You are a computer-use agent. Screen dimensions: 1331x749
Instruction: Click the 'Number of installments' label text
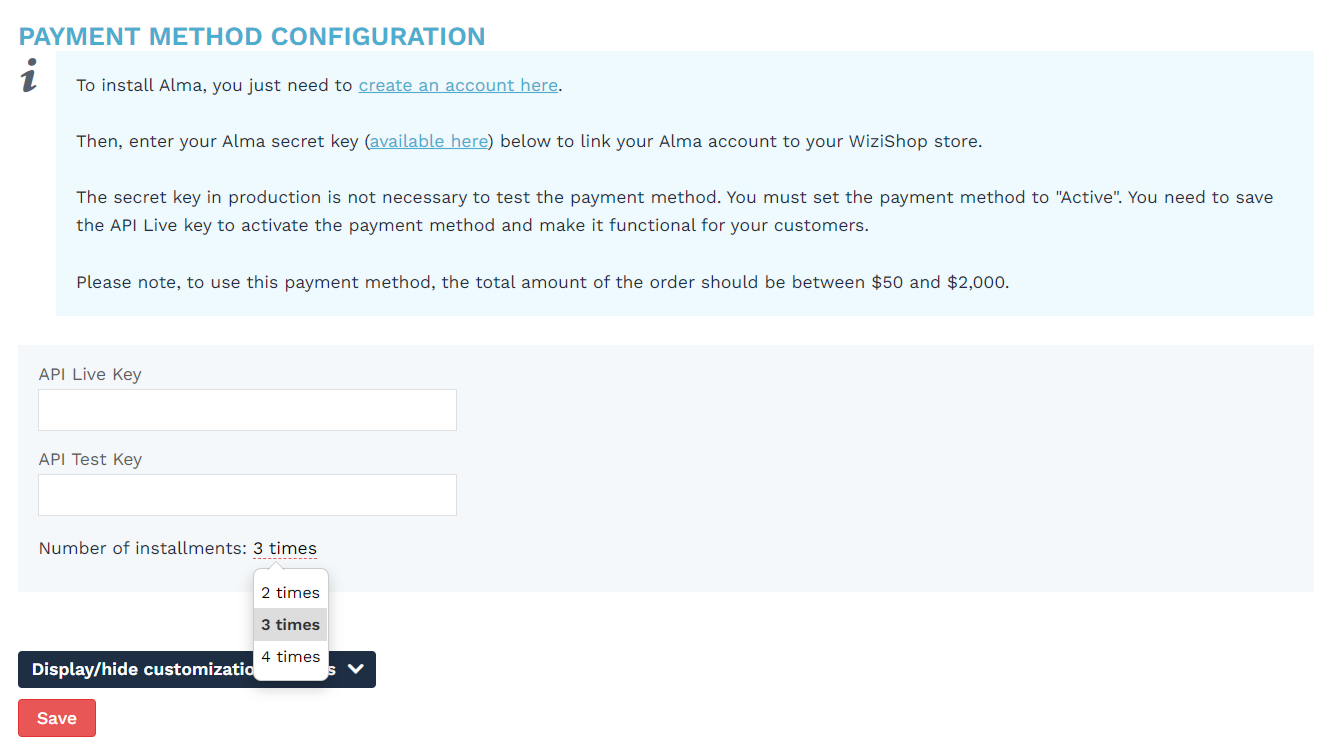(x=142, y=548)
